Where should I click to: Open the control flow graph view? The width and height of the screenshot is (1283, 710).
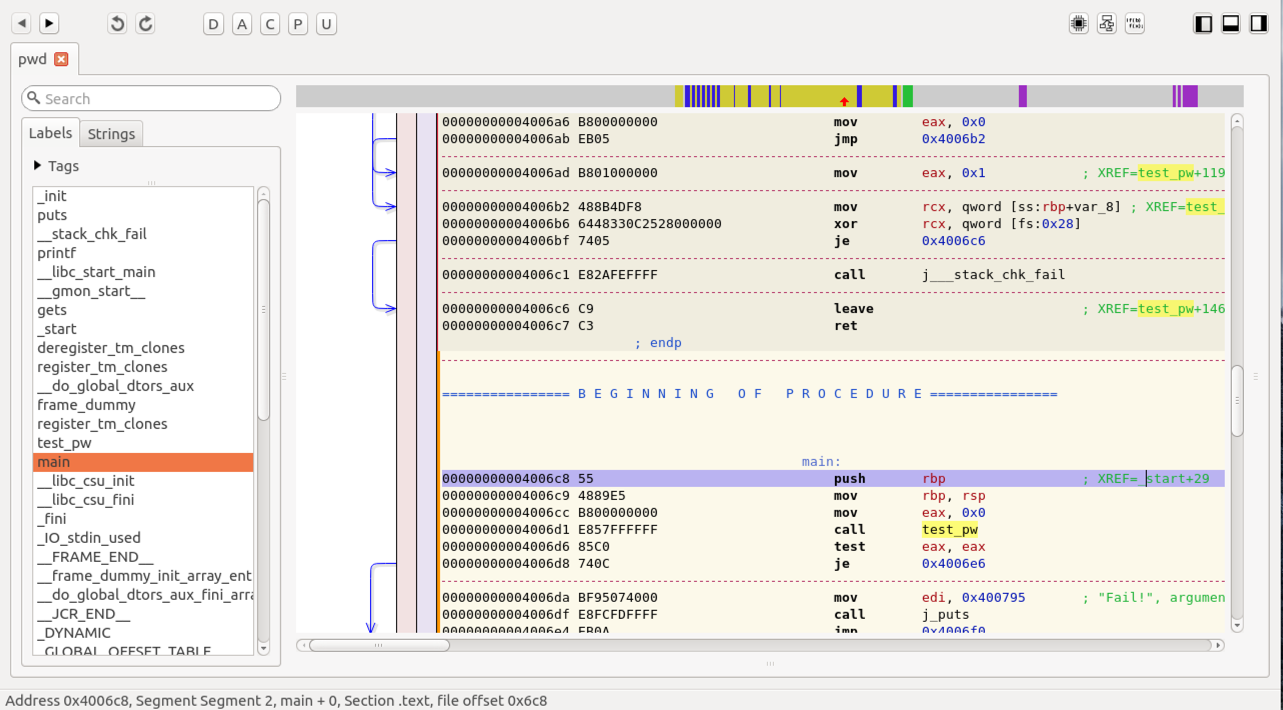point(1106,24)
